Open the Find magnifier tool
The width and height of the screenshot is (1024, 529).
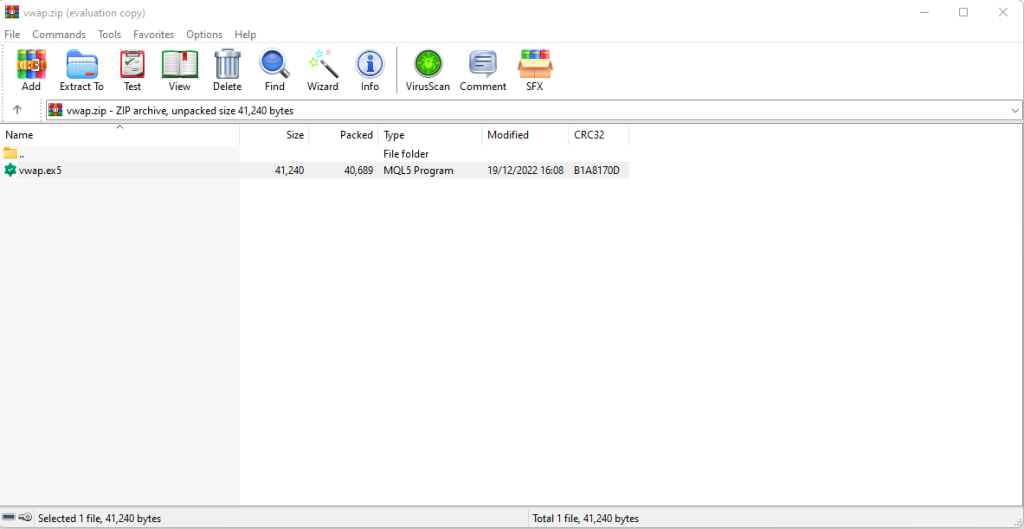point(274,70)
